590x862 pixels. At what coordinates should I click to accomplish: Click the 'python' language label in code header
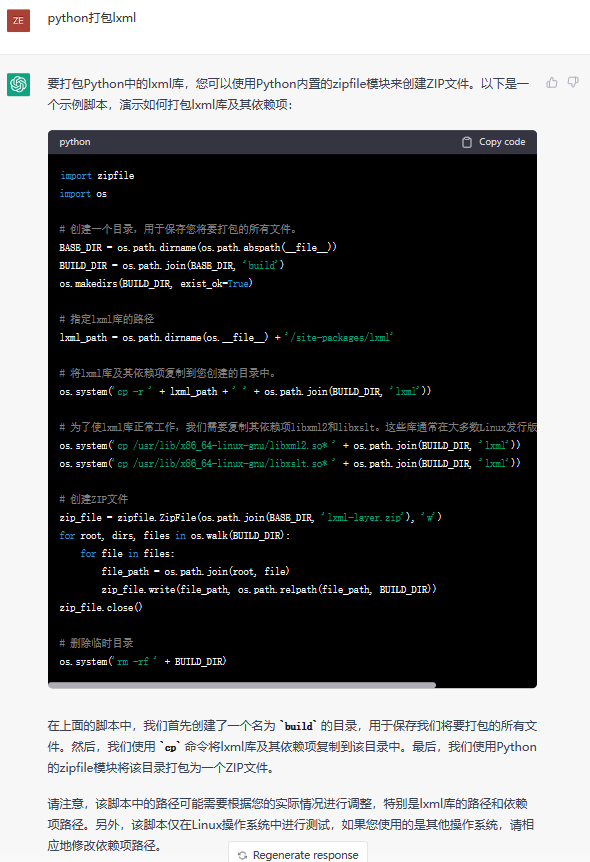(x=75, y=142)
